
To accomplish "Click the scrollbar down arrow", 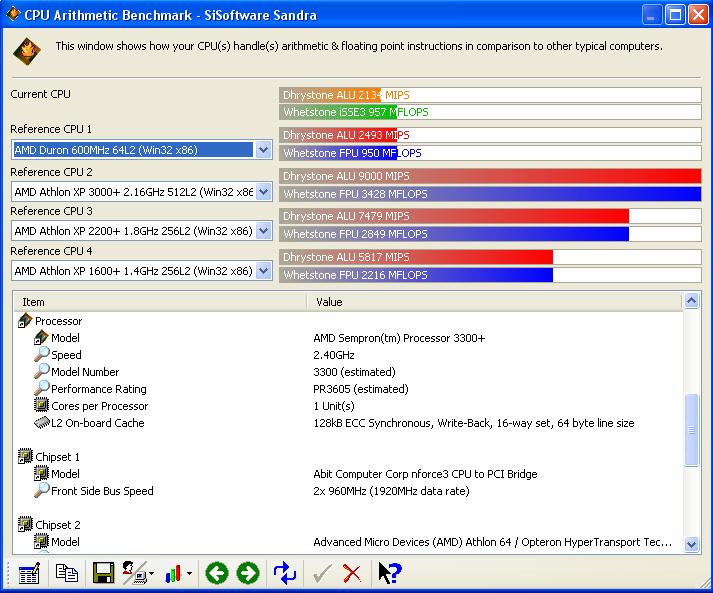I will click(x=691, y=544).
